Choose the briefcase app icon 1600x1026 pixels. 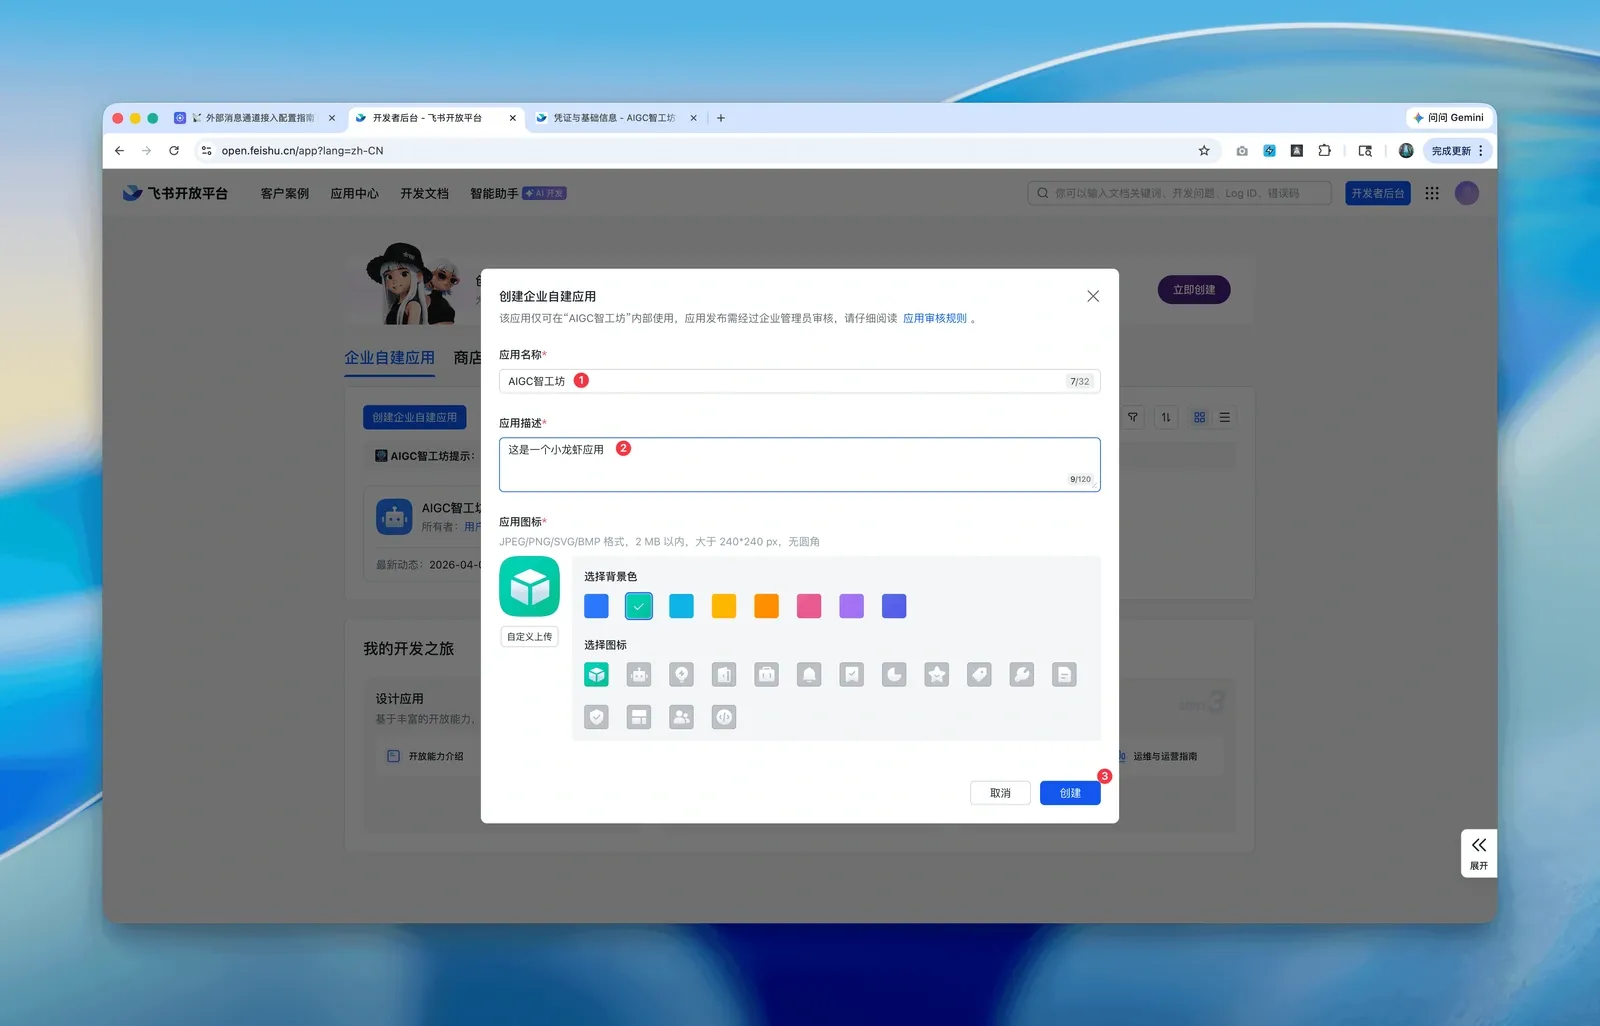767,675
